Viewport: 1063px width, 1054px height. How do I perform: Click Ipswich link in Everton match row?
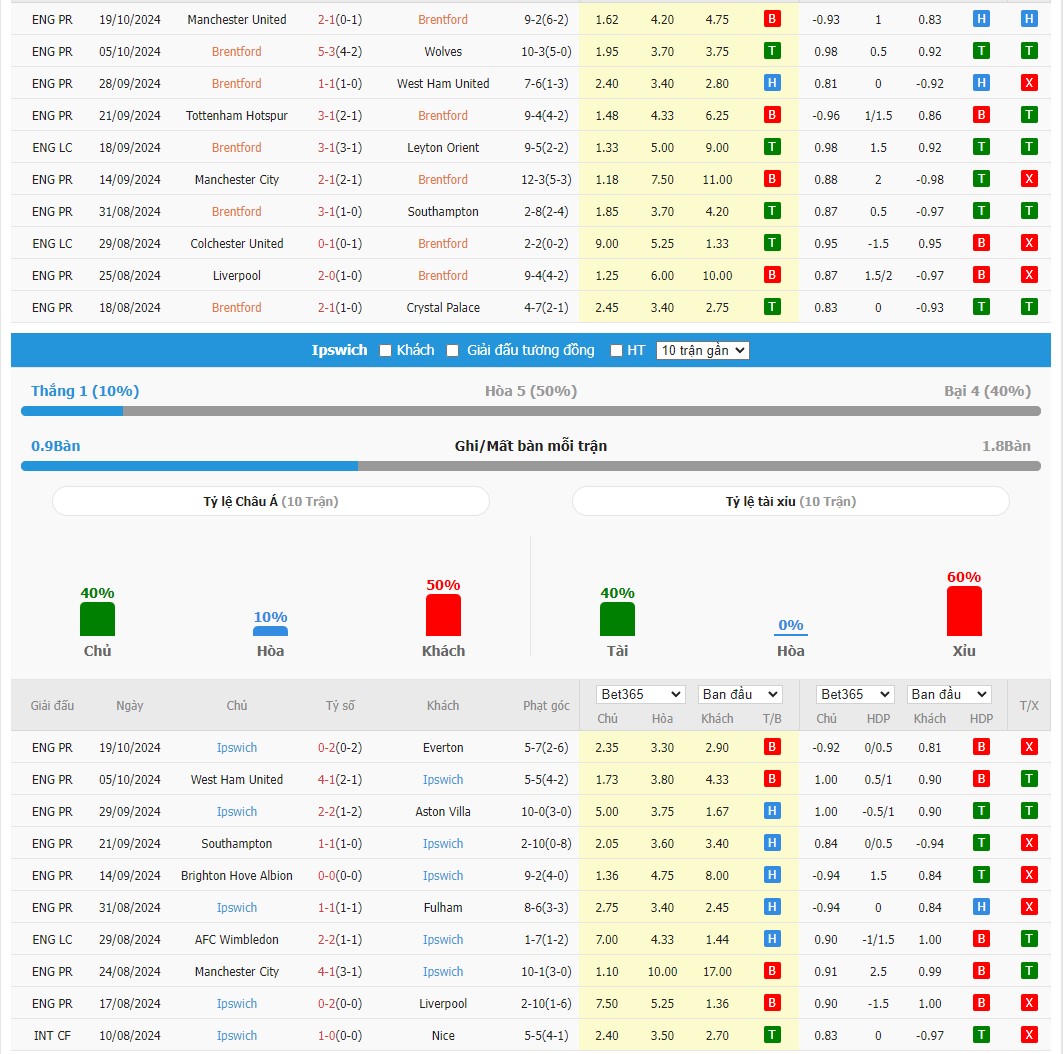pyautogui.click(x=237, y=748)
